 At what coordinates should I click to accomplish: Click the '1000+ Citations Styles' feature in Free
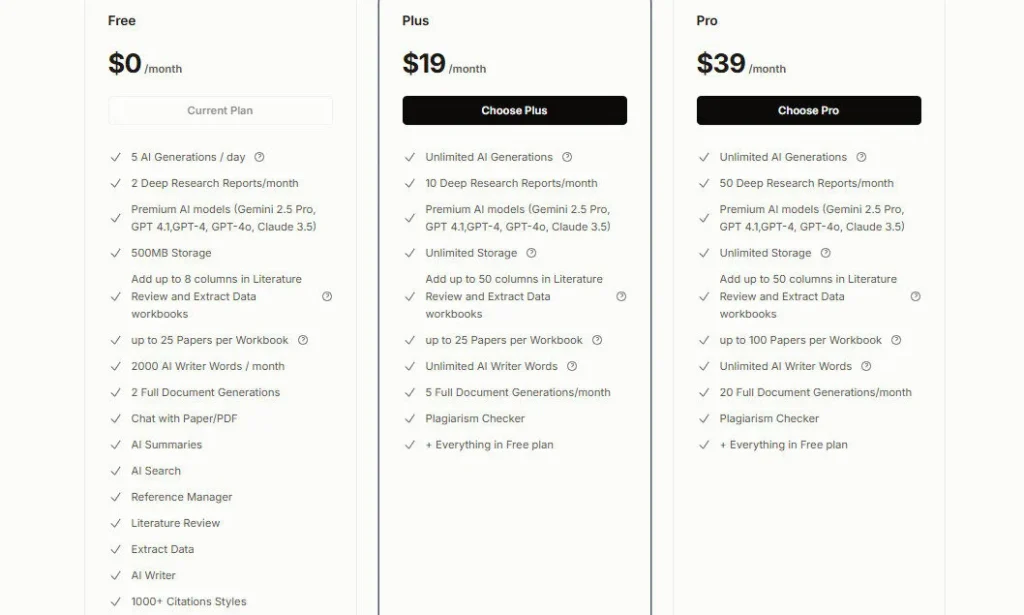click(188, 601)
